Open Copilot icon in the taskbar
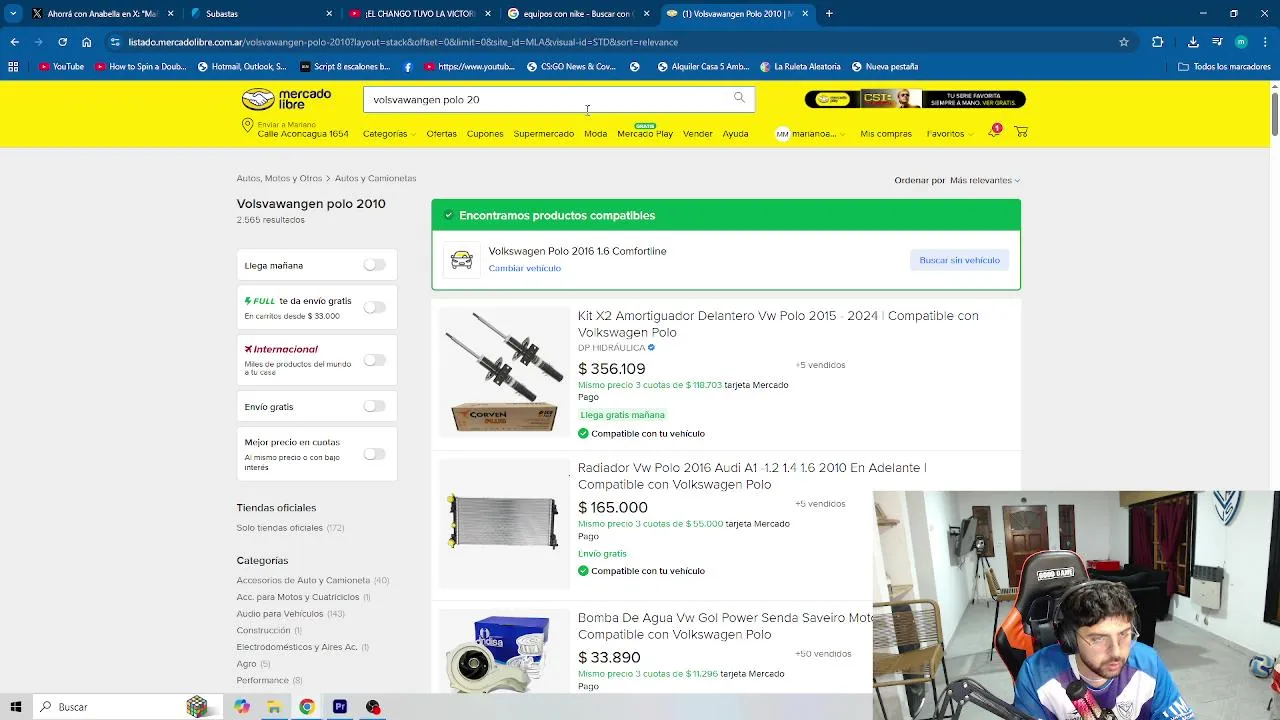Viewport: 1280px width, 720px height. [x=242, y=707]
